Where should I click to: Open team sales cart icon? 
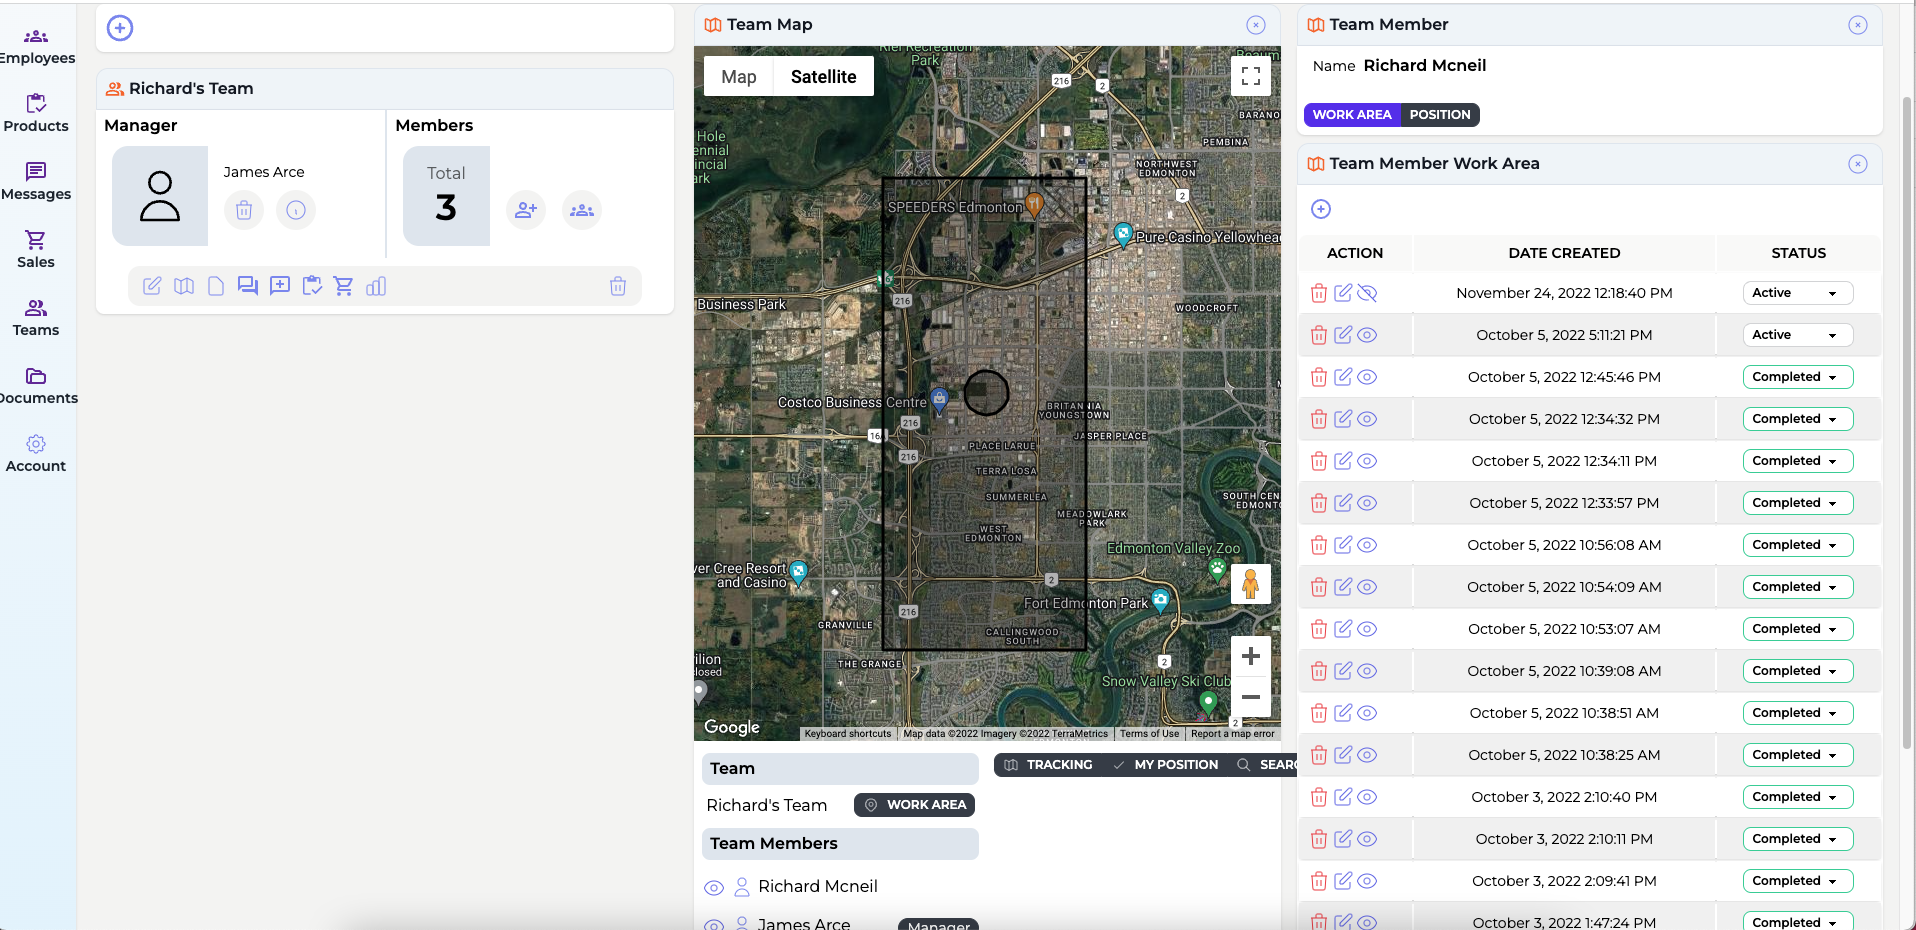click(x=344, y=286)
